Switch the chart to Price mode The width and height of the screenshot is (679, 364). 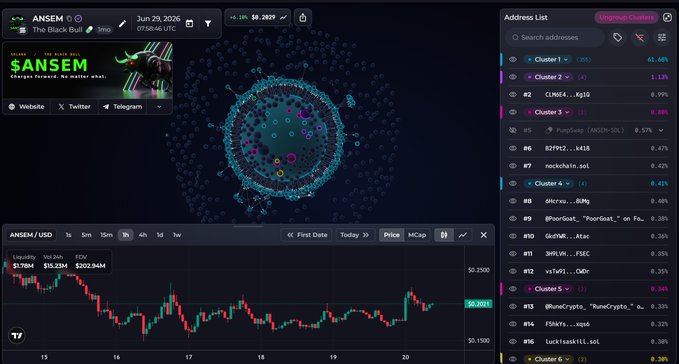[391, 235]
